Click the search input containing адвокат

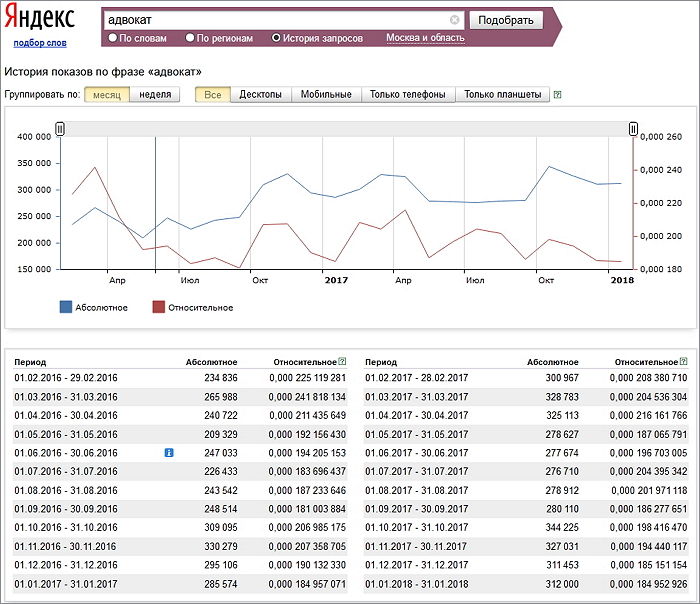[277, 20]
